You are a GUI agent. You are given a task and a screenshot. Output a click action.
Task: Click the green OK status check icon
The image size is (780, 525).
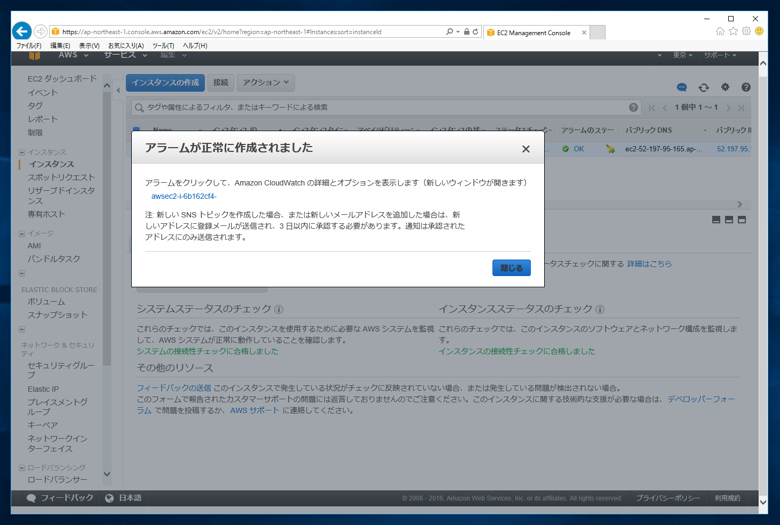pyautogui.click(x=565, y=149)
